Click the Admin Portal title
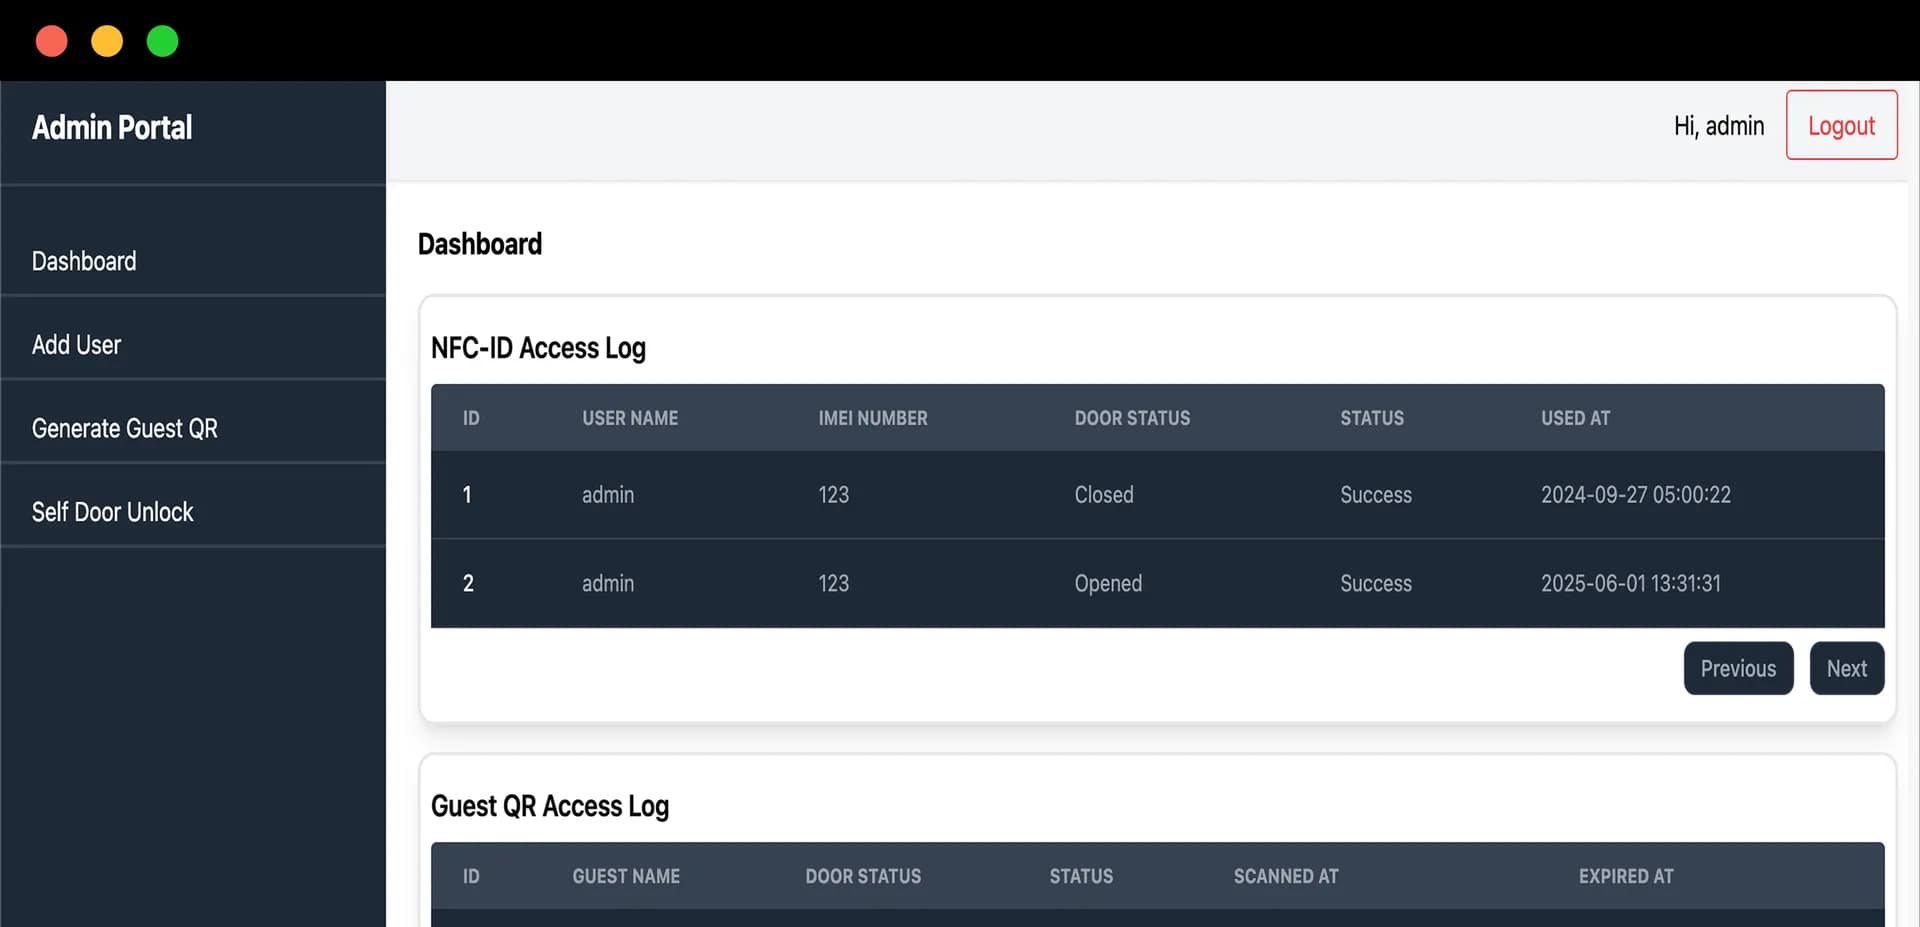Viewport: 1920px width, 927px height. click(112, 127)
